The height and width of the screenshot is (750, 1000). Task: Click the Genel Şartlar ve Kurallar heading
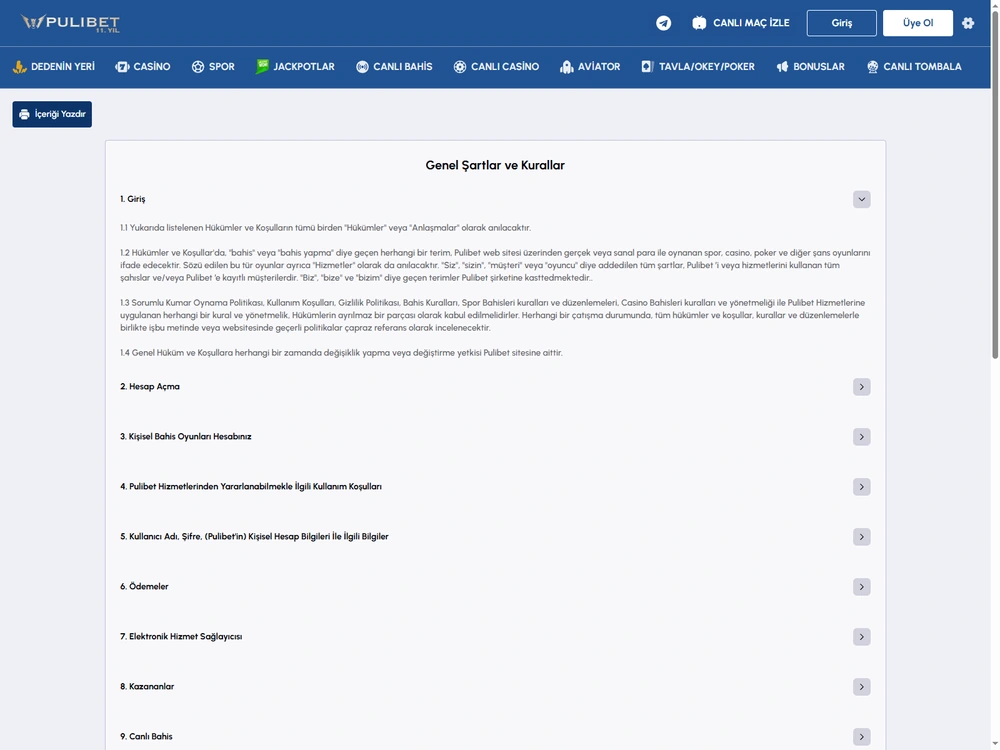pos(495,165)
